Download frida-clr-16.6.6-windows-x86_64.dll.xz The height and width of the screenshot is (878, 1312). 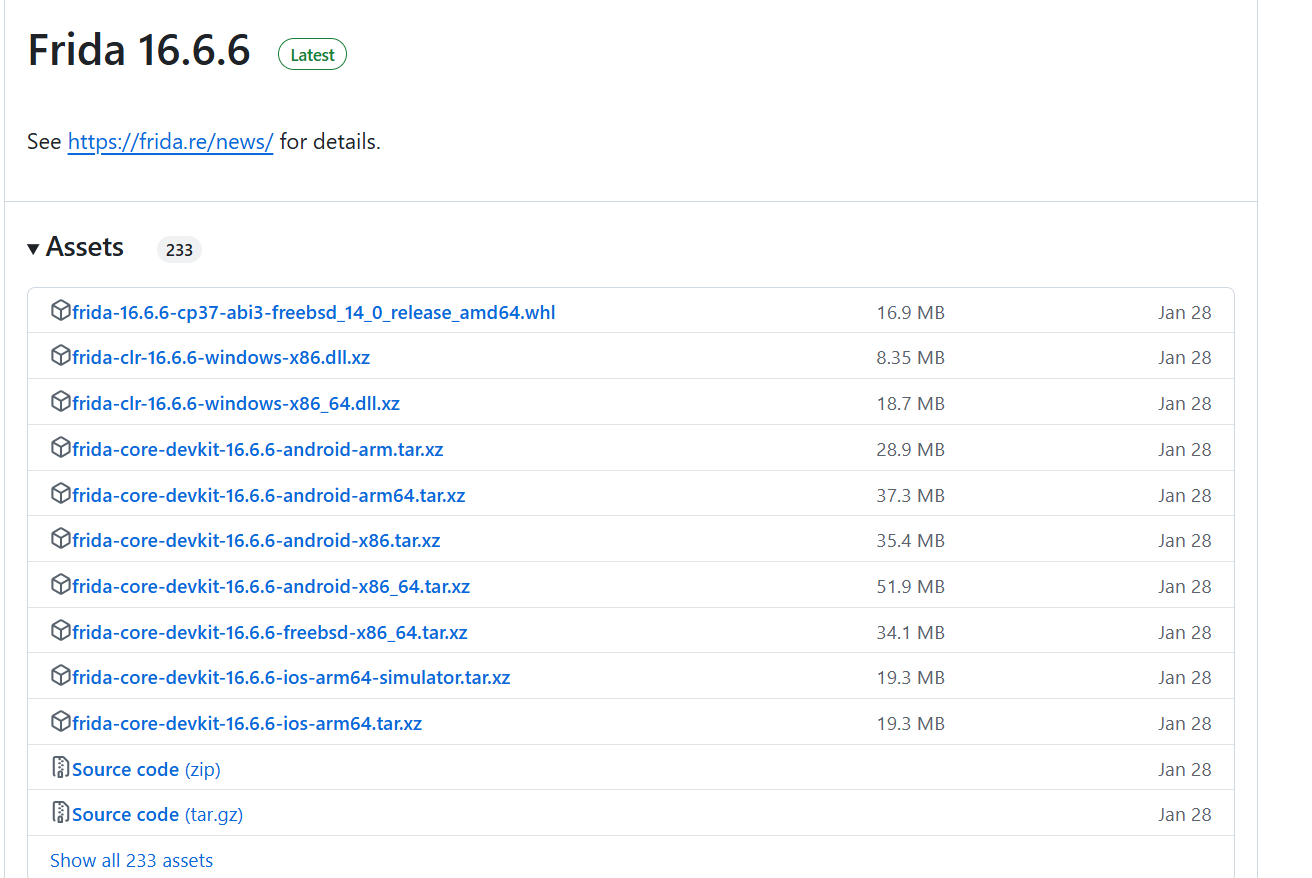point(236,404)
